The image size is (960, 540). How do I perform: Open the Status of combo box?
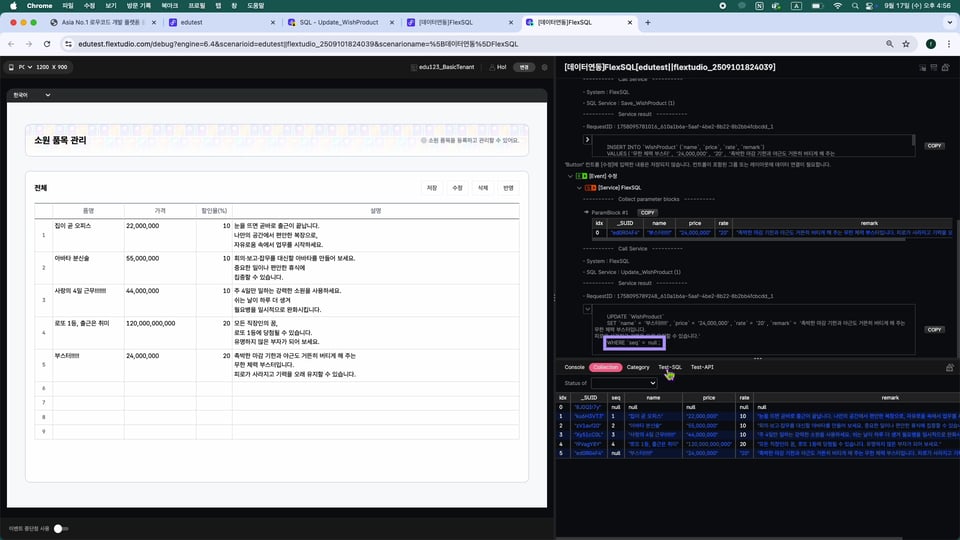(x=624, y=383)
